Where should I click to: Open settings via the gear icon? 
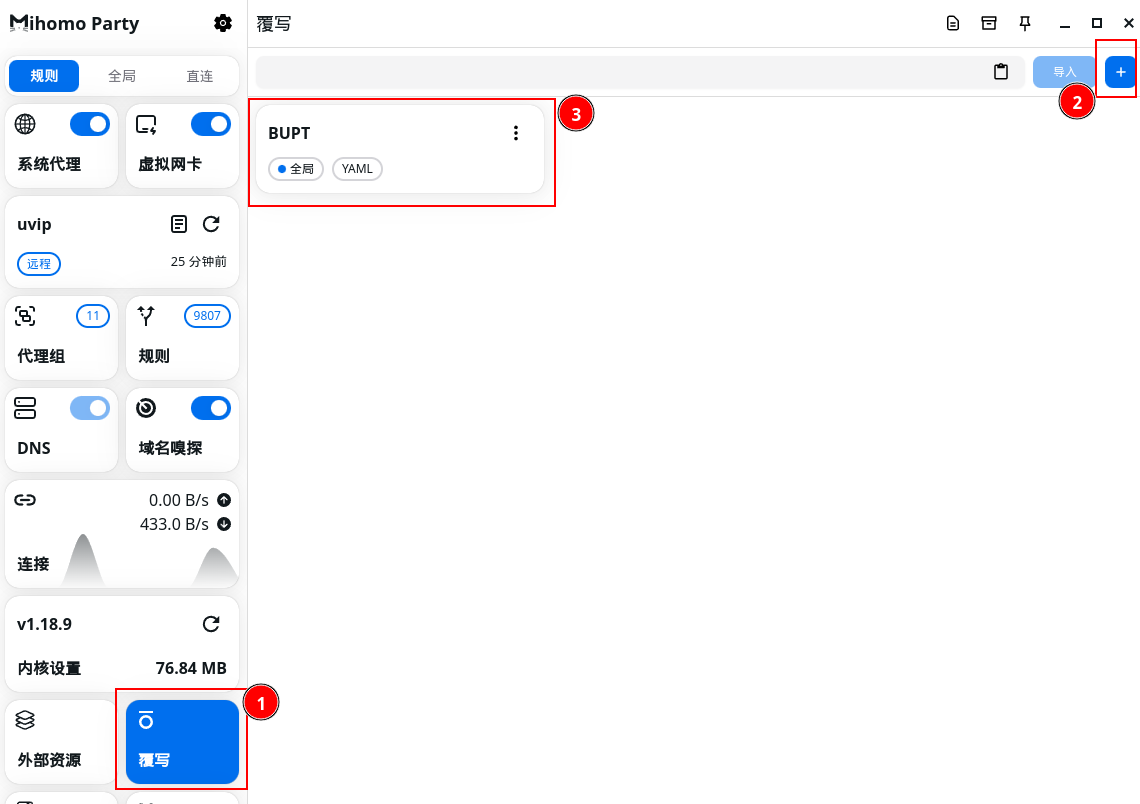click(223, 23)
